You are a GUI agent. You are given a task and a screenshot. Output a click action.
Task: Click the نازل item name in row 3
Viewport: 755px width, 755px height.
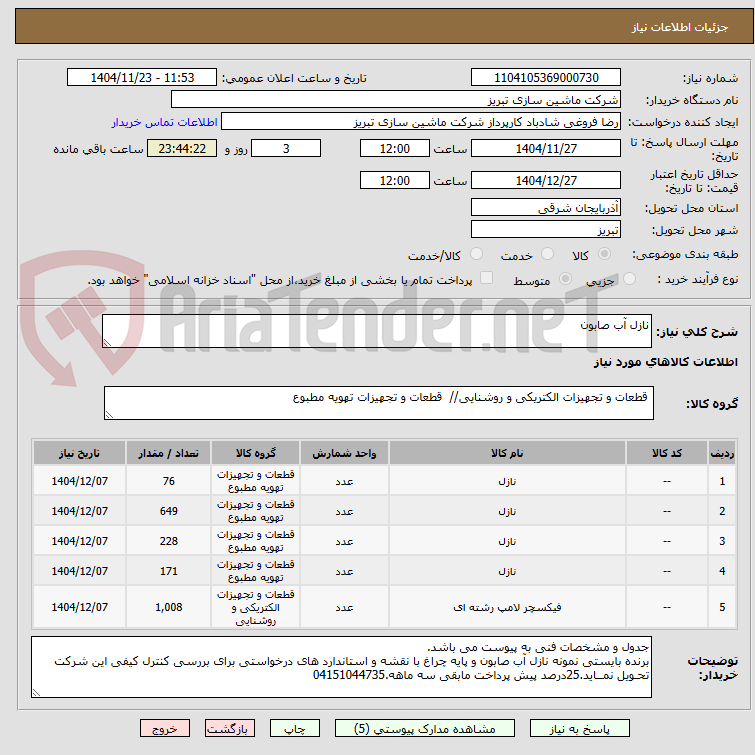(x=507, y=541)
